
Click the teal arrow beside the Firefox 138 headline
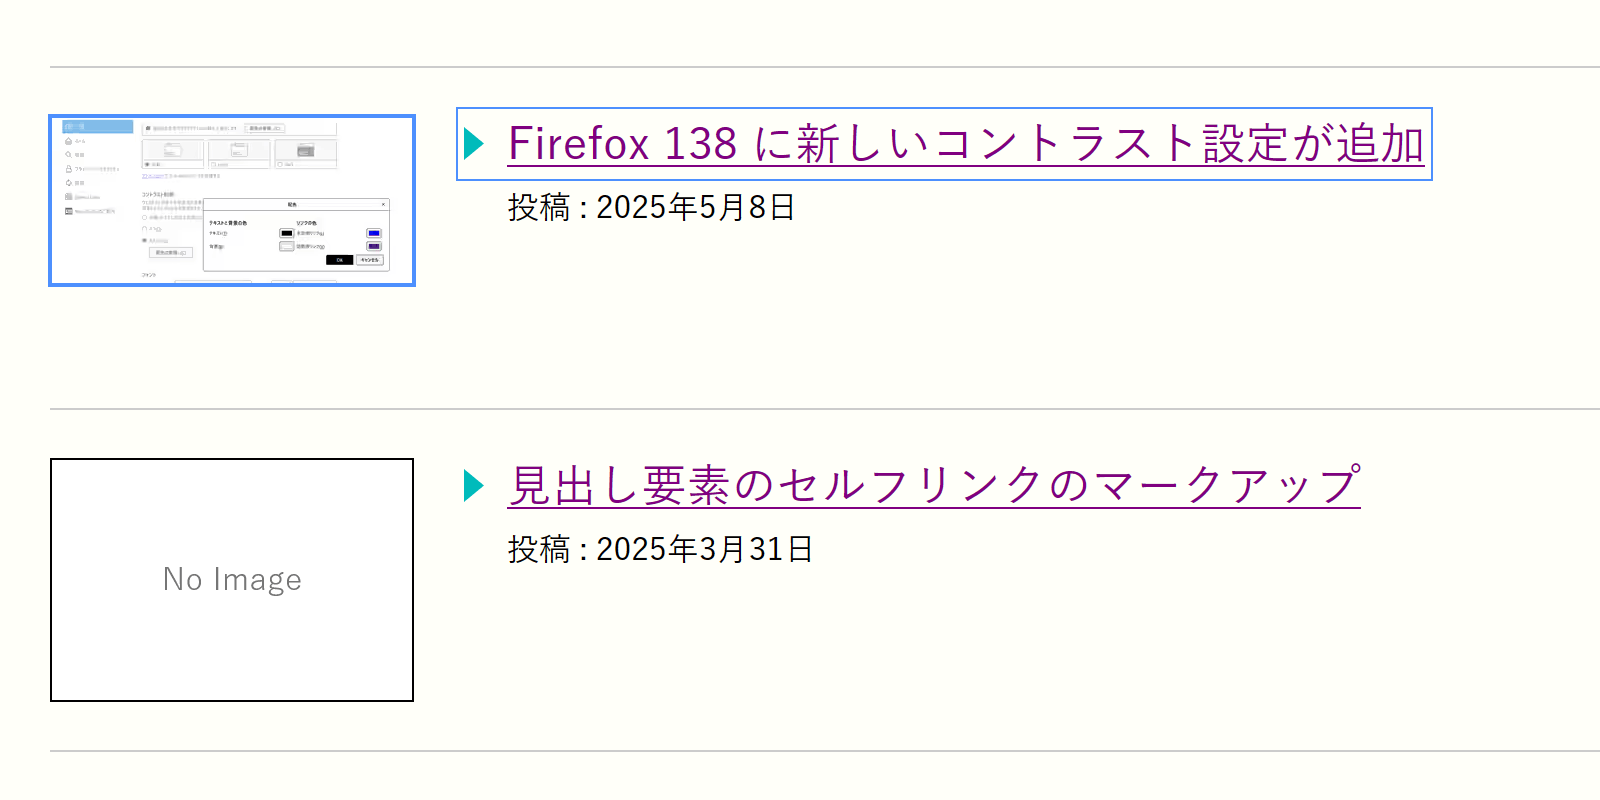click(474, 144)
